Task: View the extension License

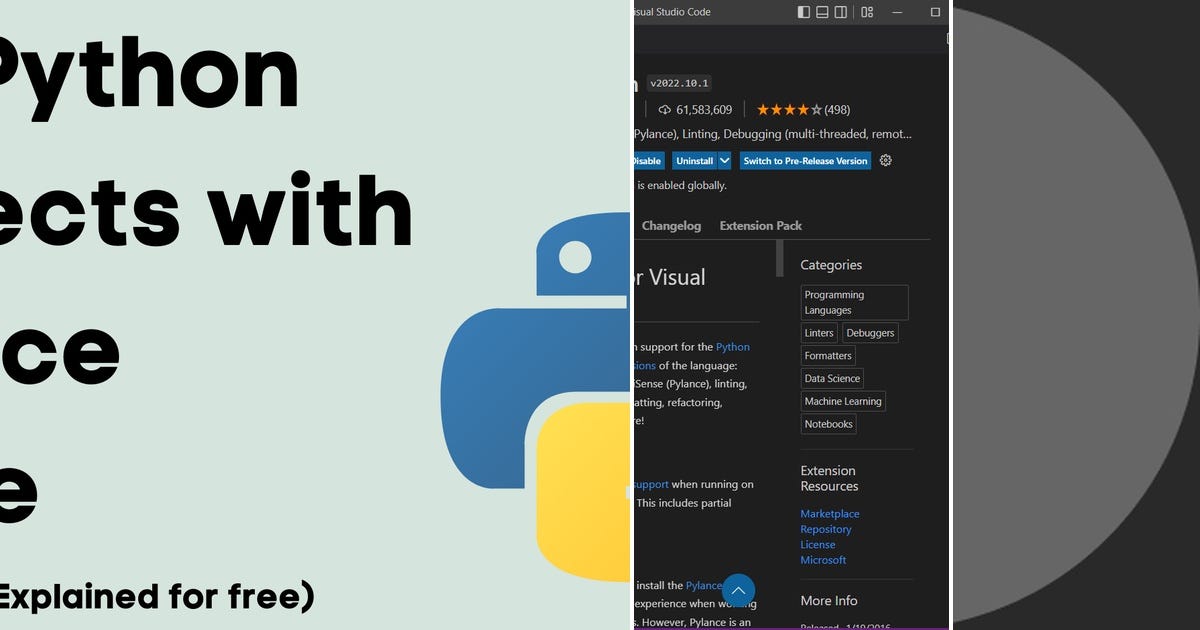Action: click(818, 544)
